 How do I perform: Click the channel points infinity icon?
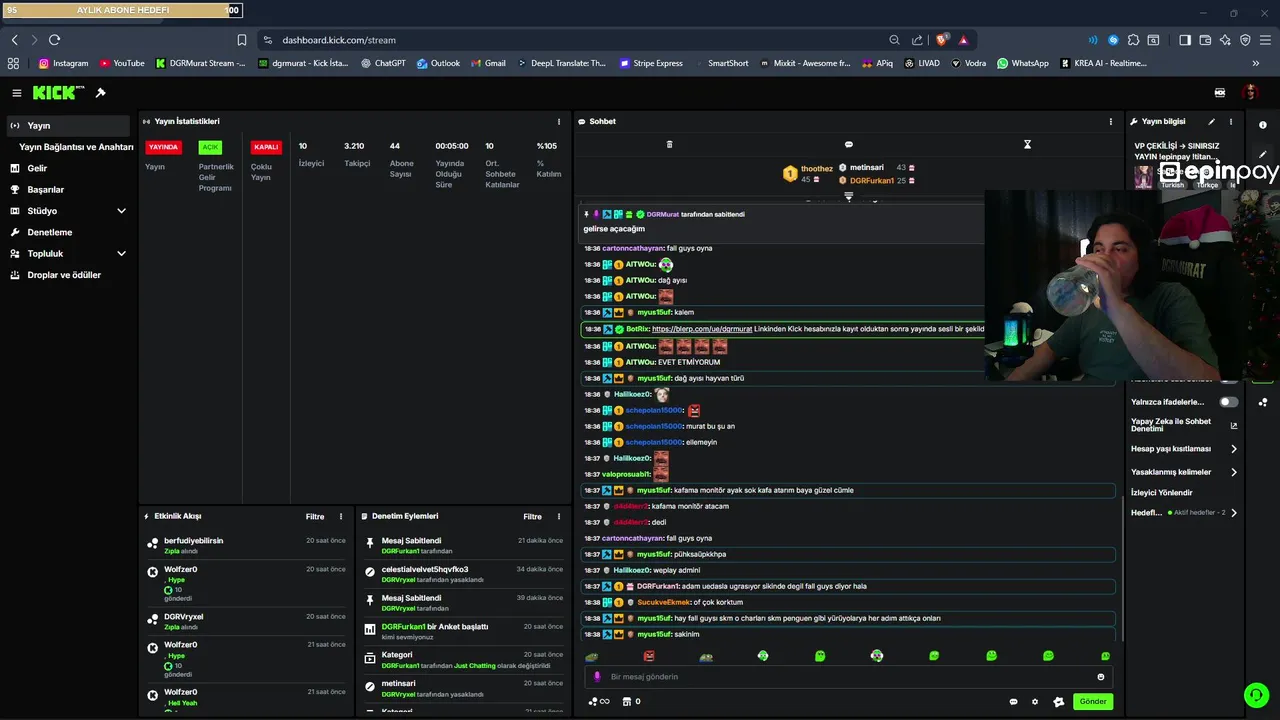click(599, 702)
